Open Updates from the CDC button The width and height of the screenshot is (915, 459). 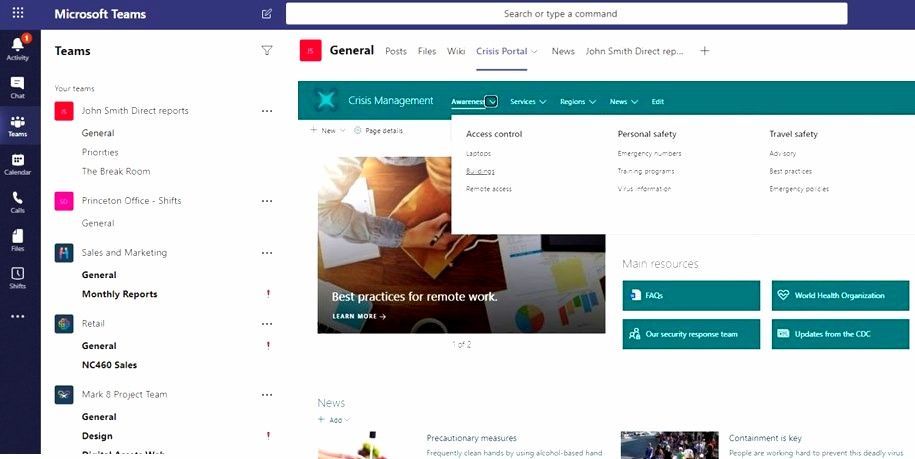(x=840, y=334)
